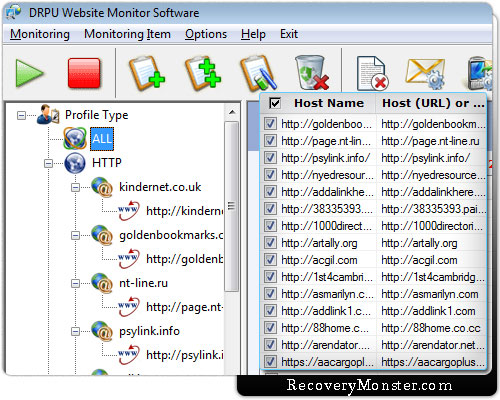Select the http://addlink1.com URL cell
The height and width of the screenshot is (400, 500).
pos(428,311)
